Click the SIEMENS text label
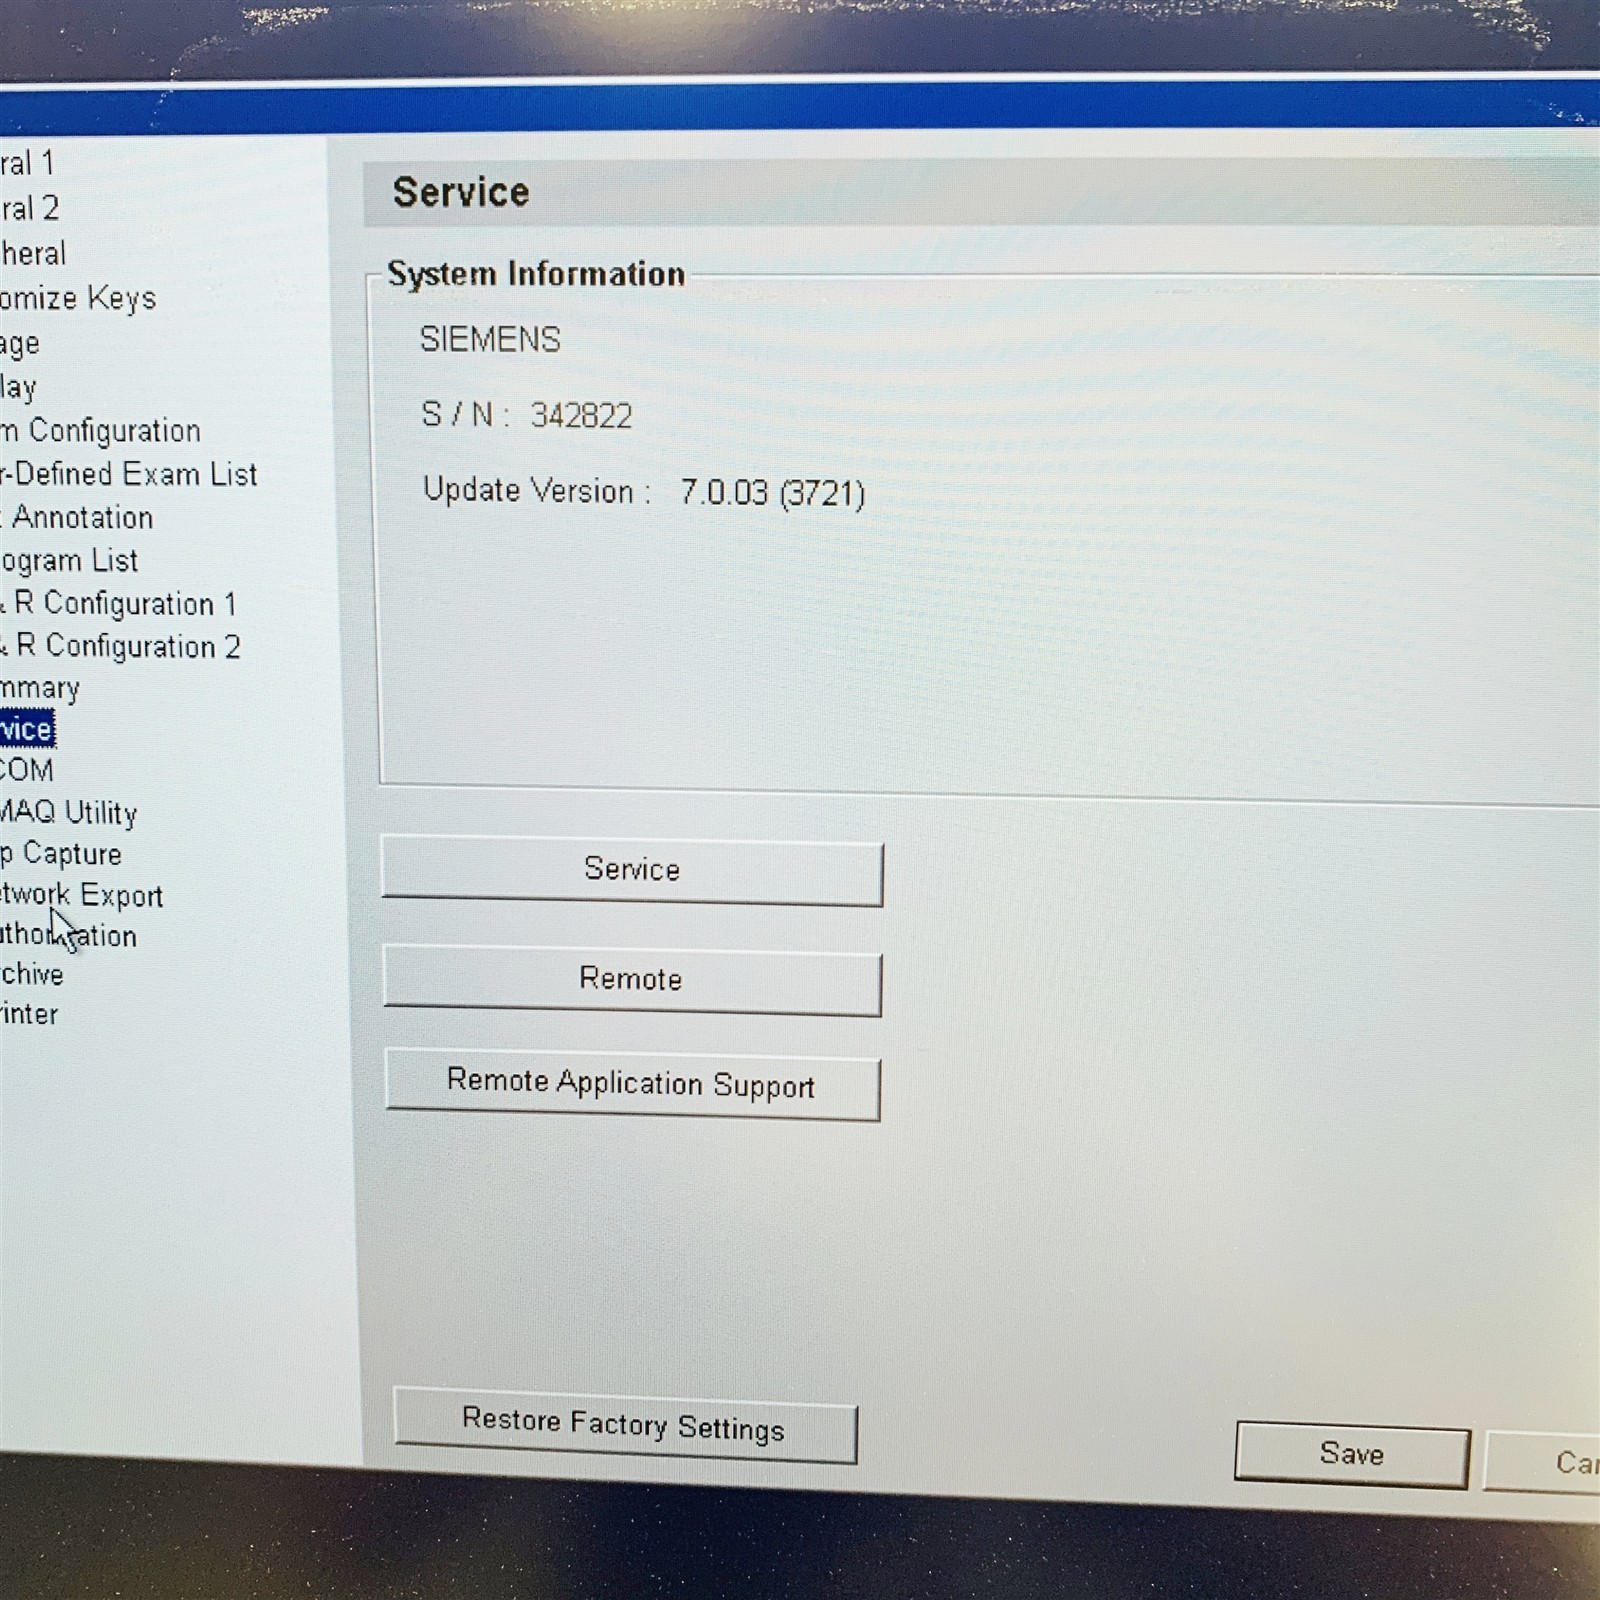This screenshot has height=1600, width=1600. tap(490, 340)
